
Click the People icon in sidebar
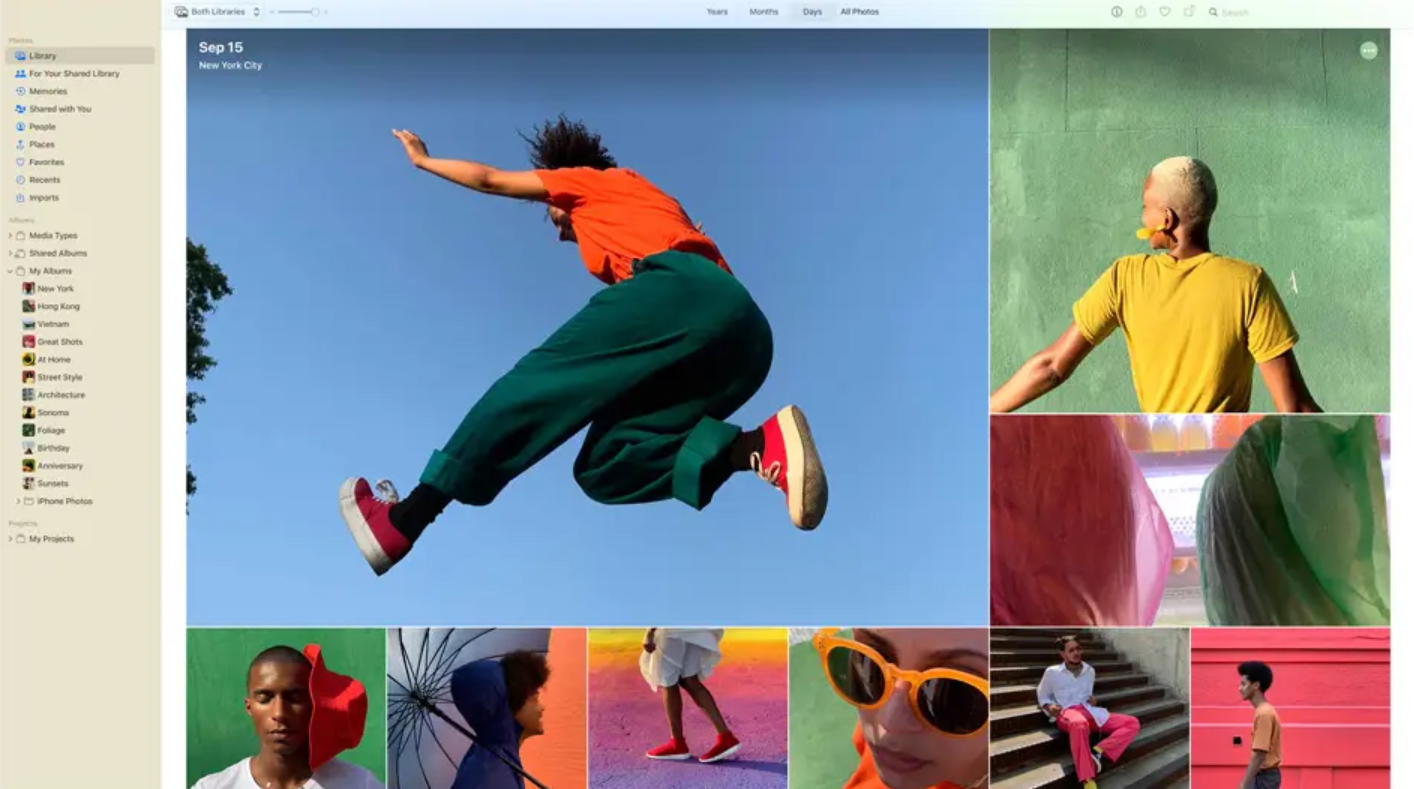click(20, 127)
